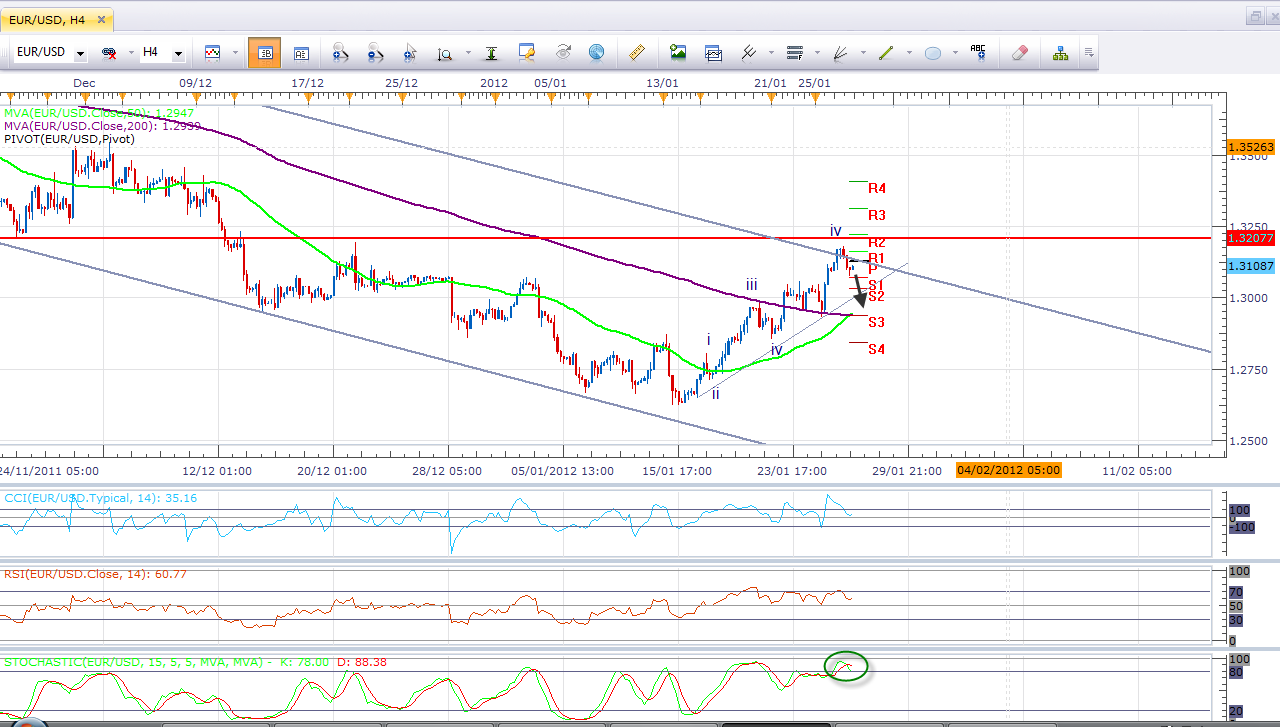Click the STOCHASTIC indicator label
1280x727 pixels.
pyautogui.click(x=195, y=662)
